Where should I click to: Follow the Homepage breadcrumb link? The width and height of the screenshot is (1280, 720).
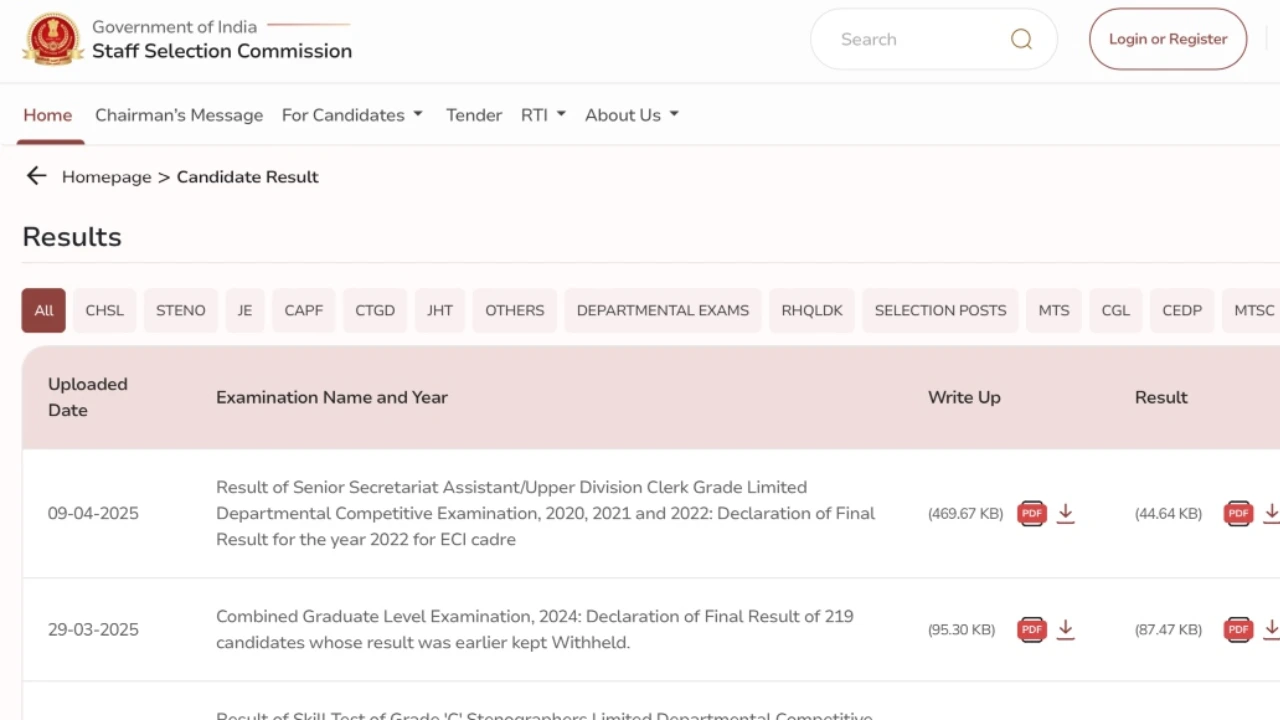point(107,177)
